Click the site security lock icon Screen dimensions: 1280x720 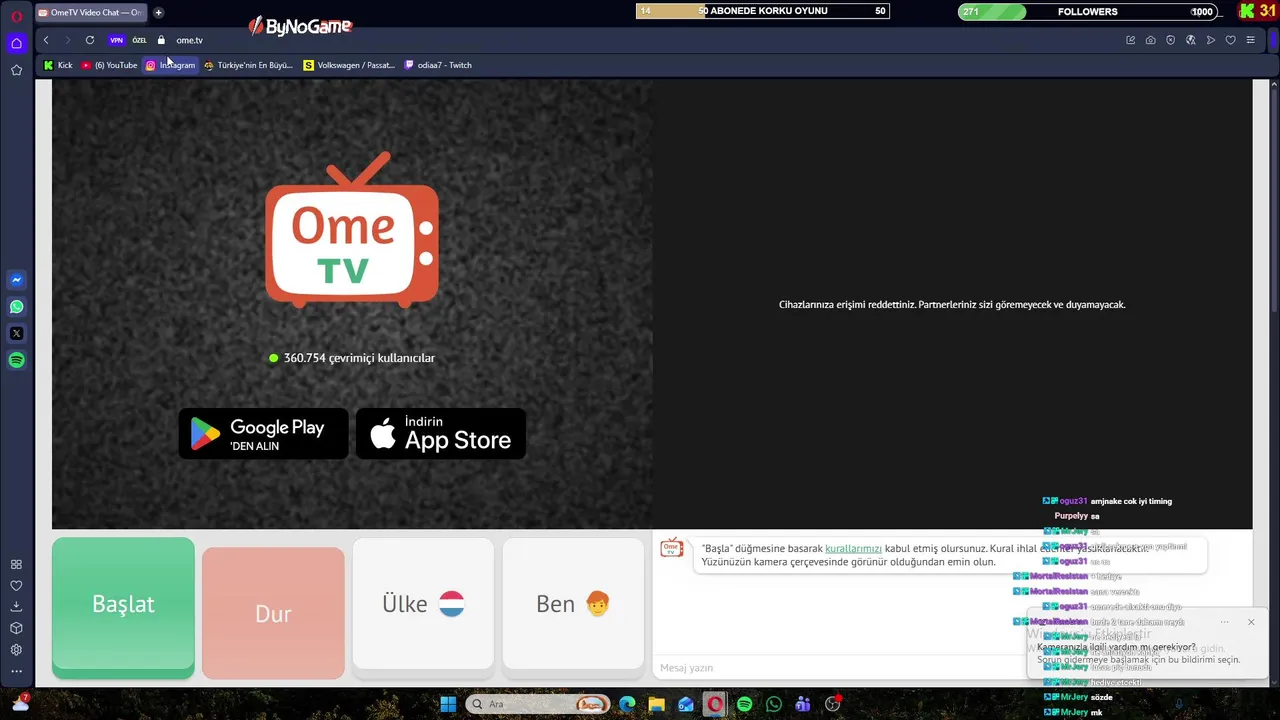pyautogui.click(x=161, y=40)
